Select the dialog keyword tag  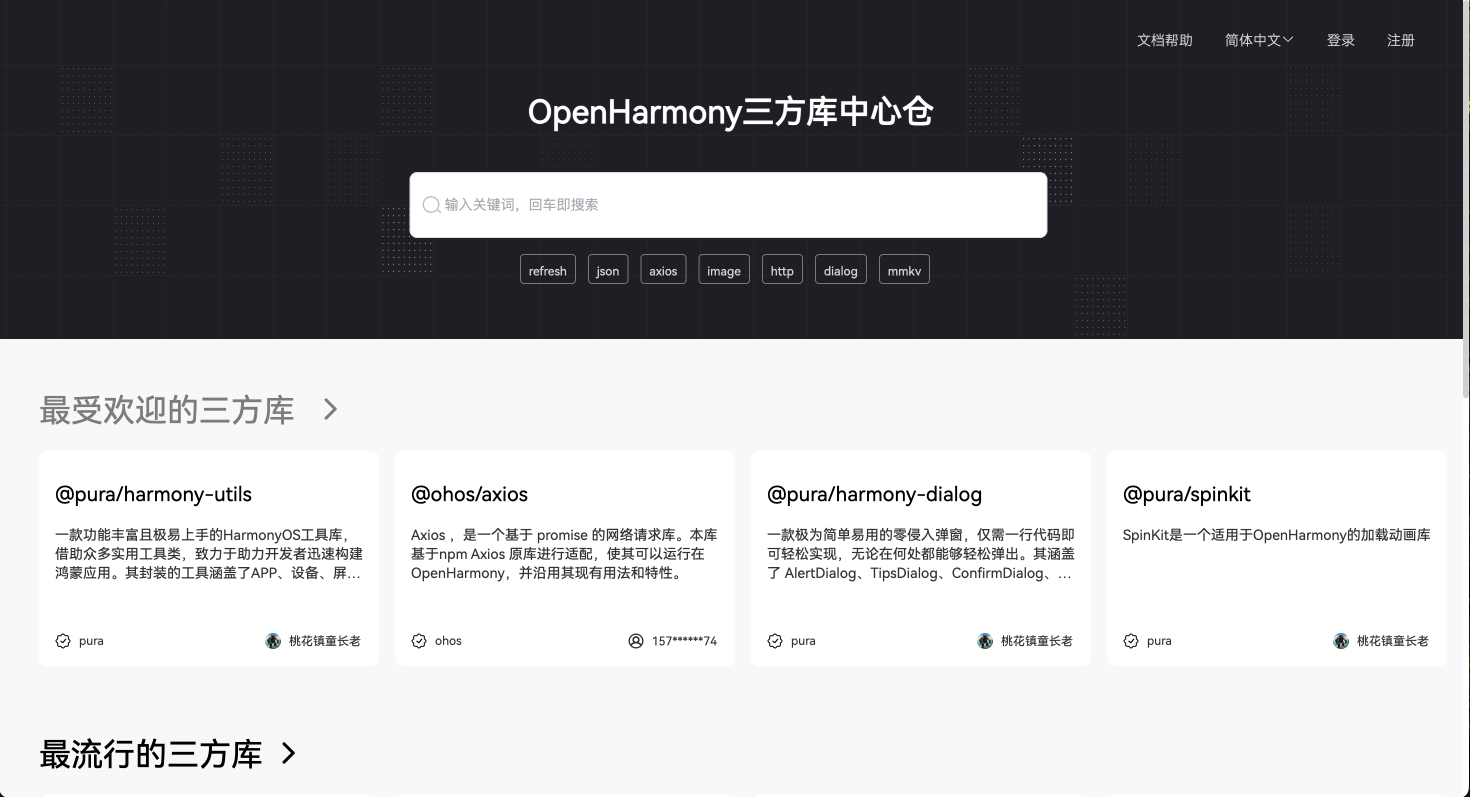pyautogui.click(x=840, y=269)
